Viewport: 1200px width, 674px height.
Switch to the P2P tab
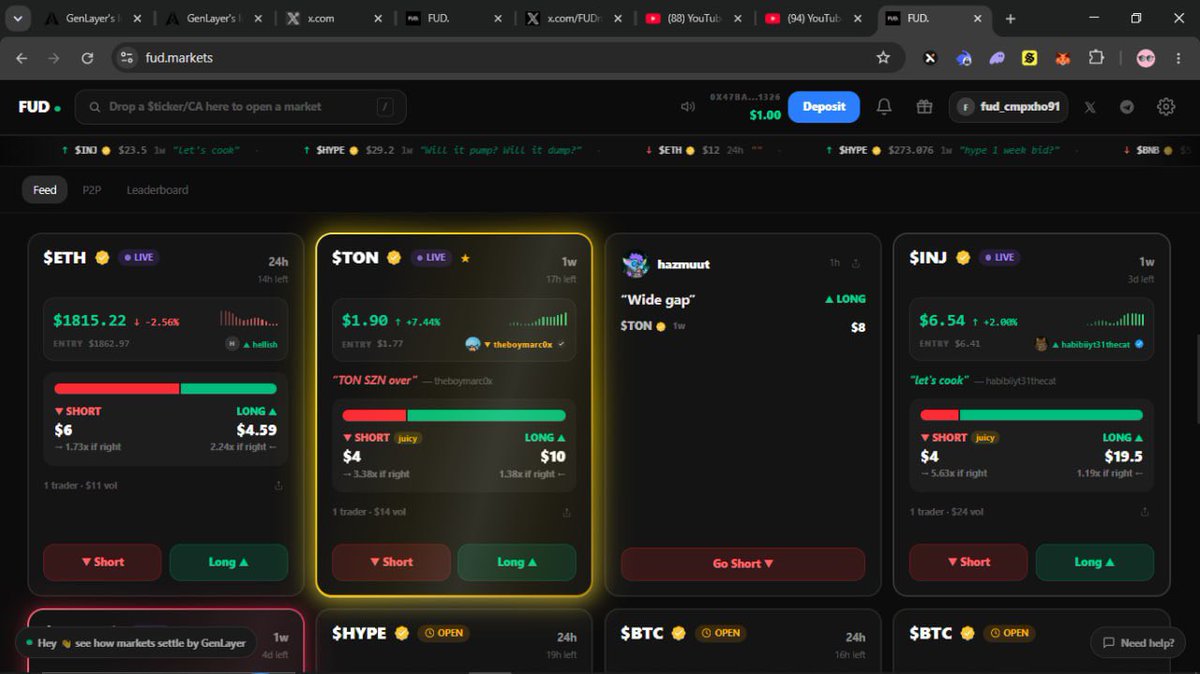click(x=92, y=190)
